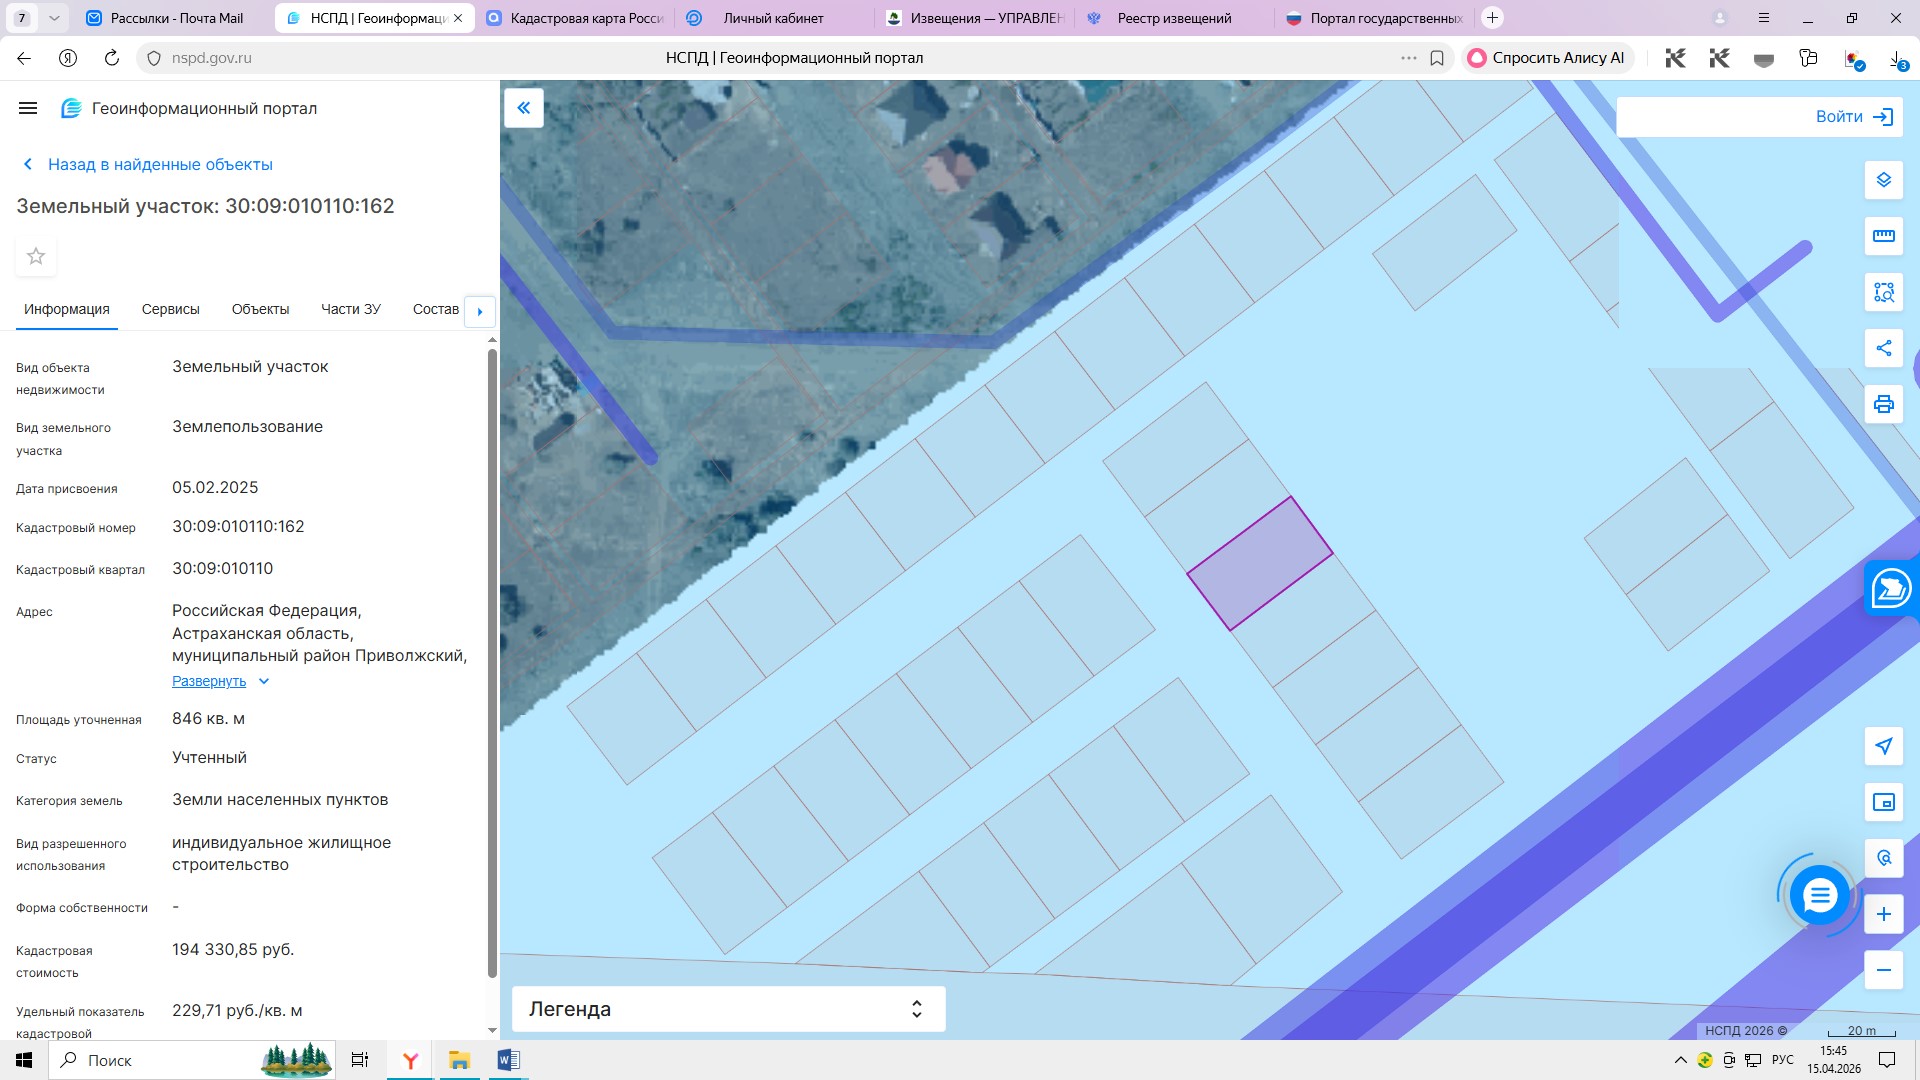Zoom out with the minus button
1920x1080 pixels.
point(1883,970)
